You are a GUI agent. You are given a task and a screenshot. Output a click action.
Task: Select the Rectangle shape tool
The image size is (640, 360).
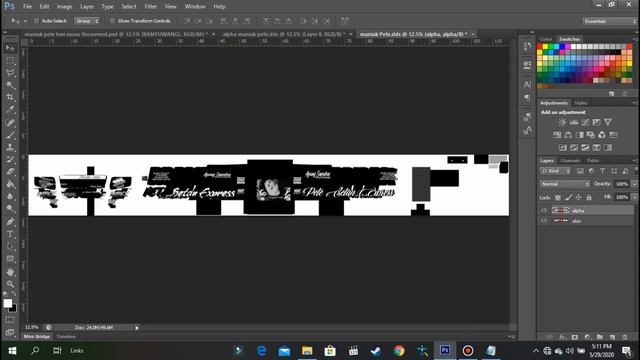10,259
